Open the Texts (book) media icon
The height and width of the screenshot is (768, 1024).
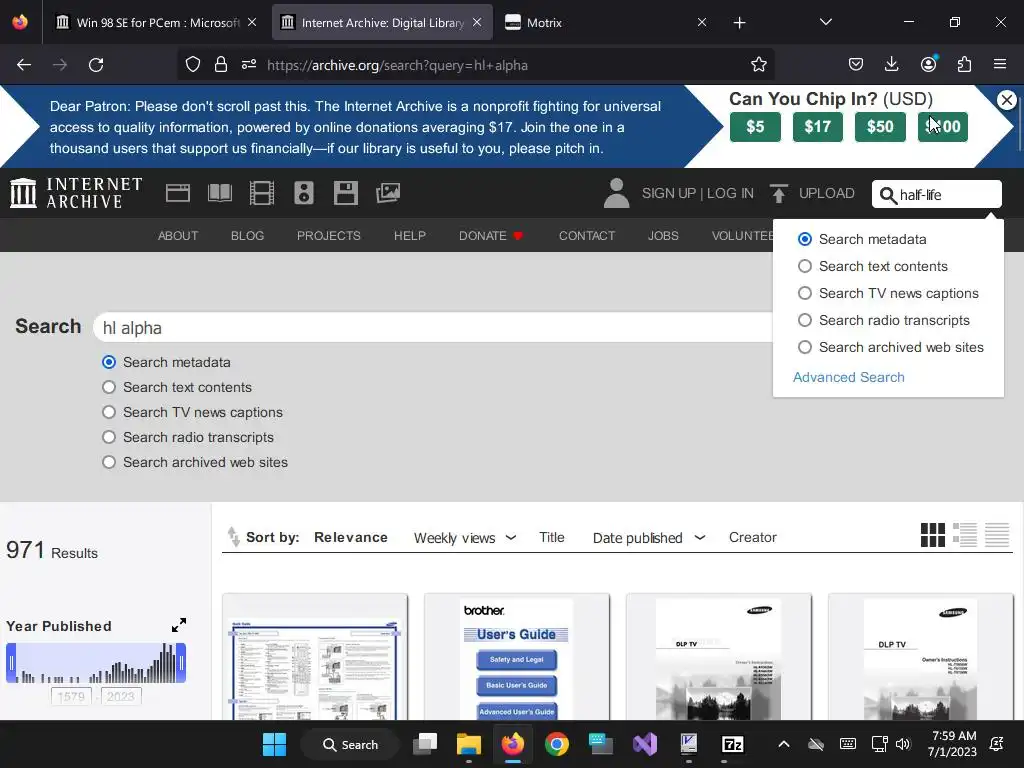(x=219, y=193)
